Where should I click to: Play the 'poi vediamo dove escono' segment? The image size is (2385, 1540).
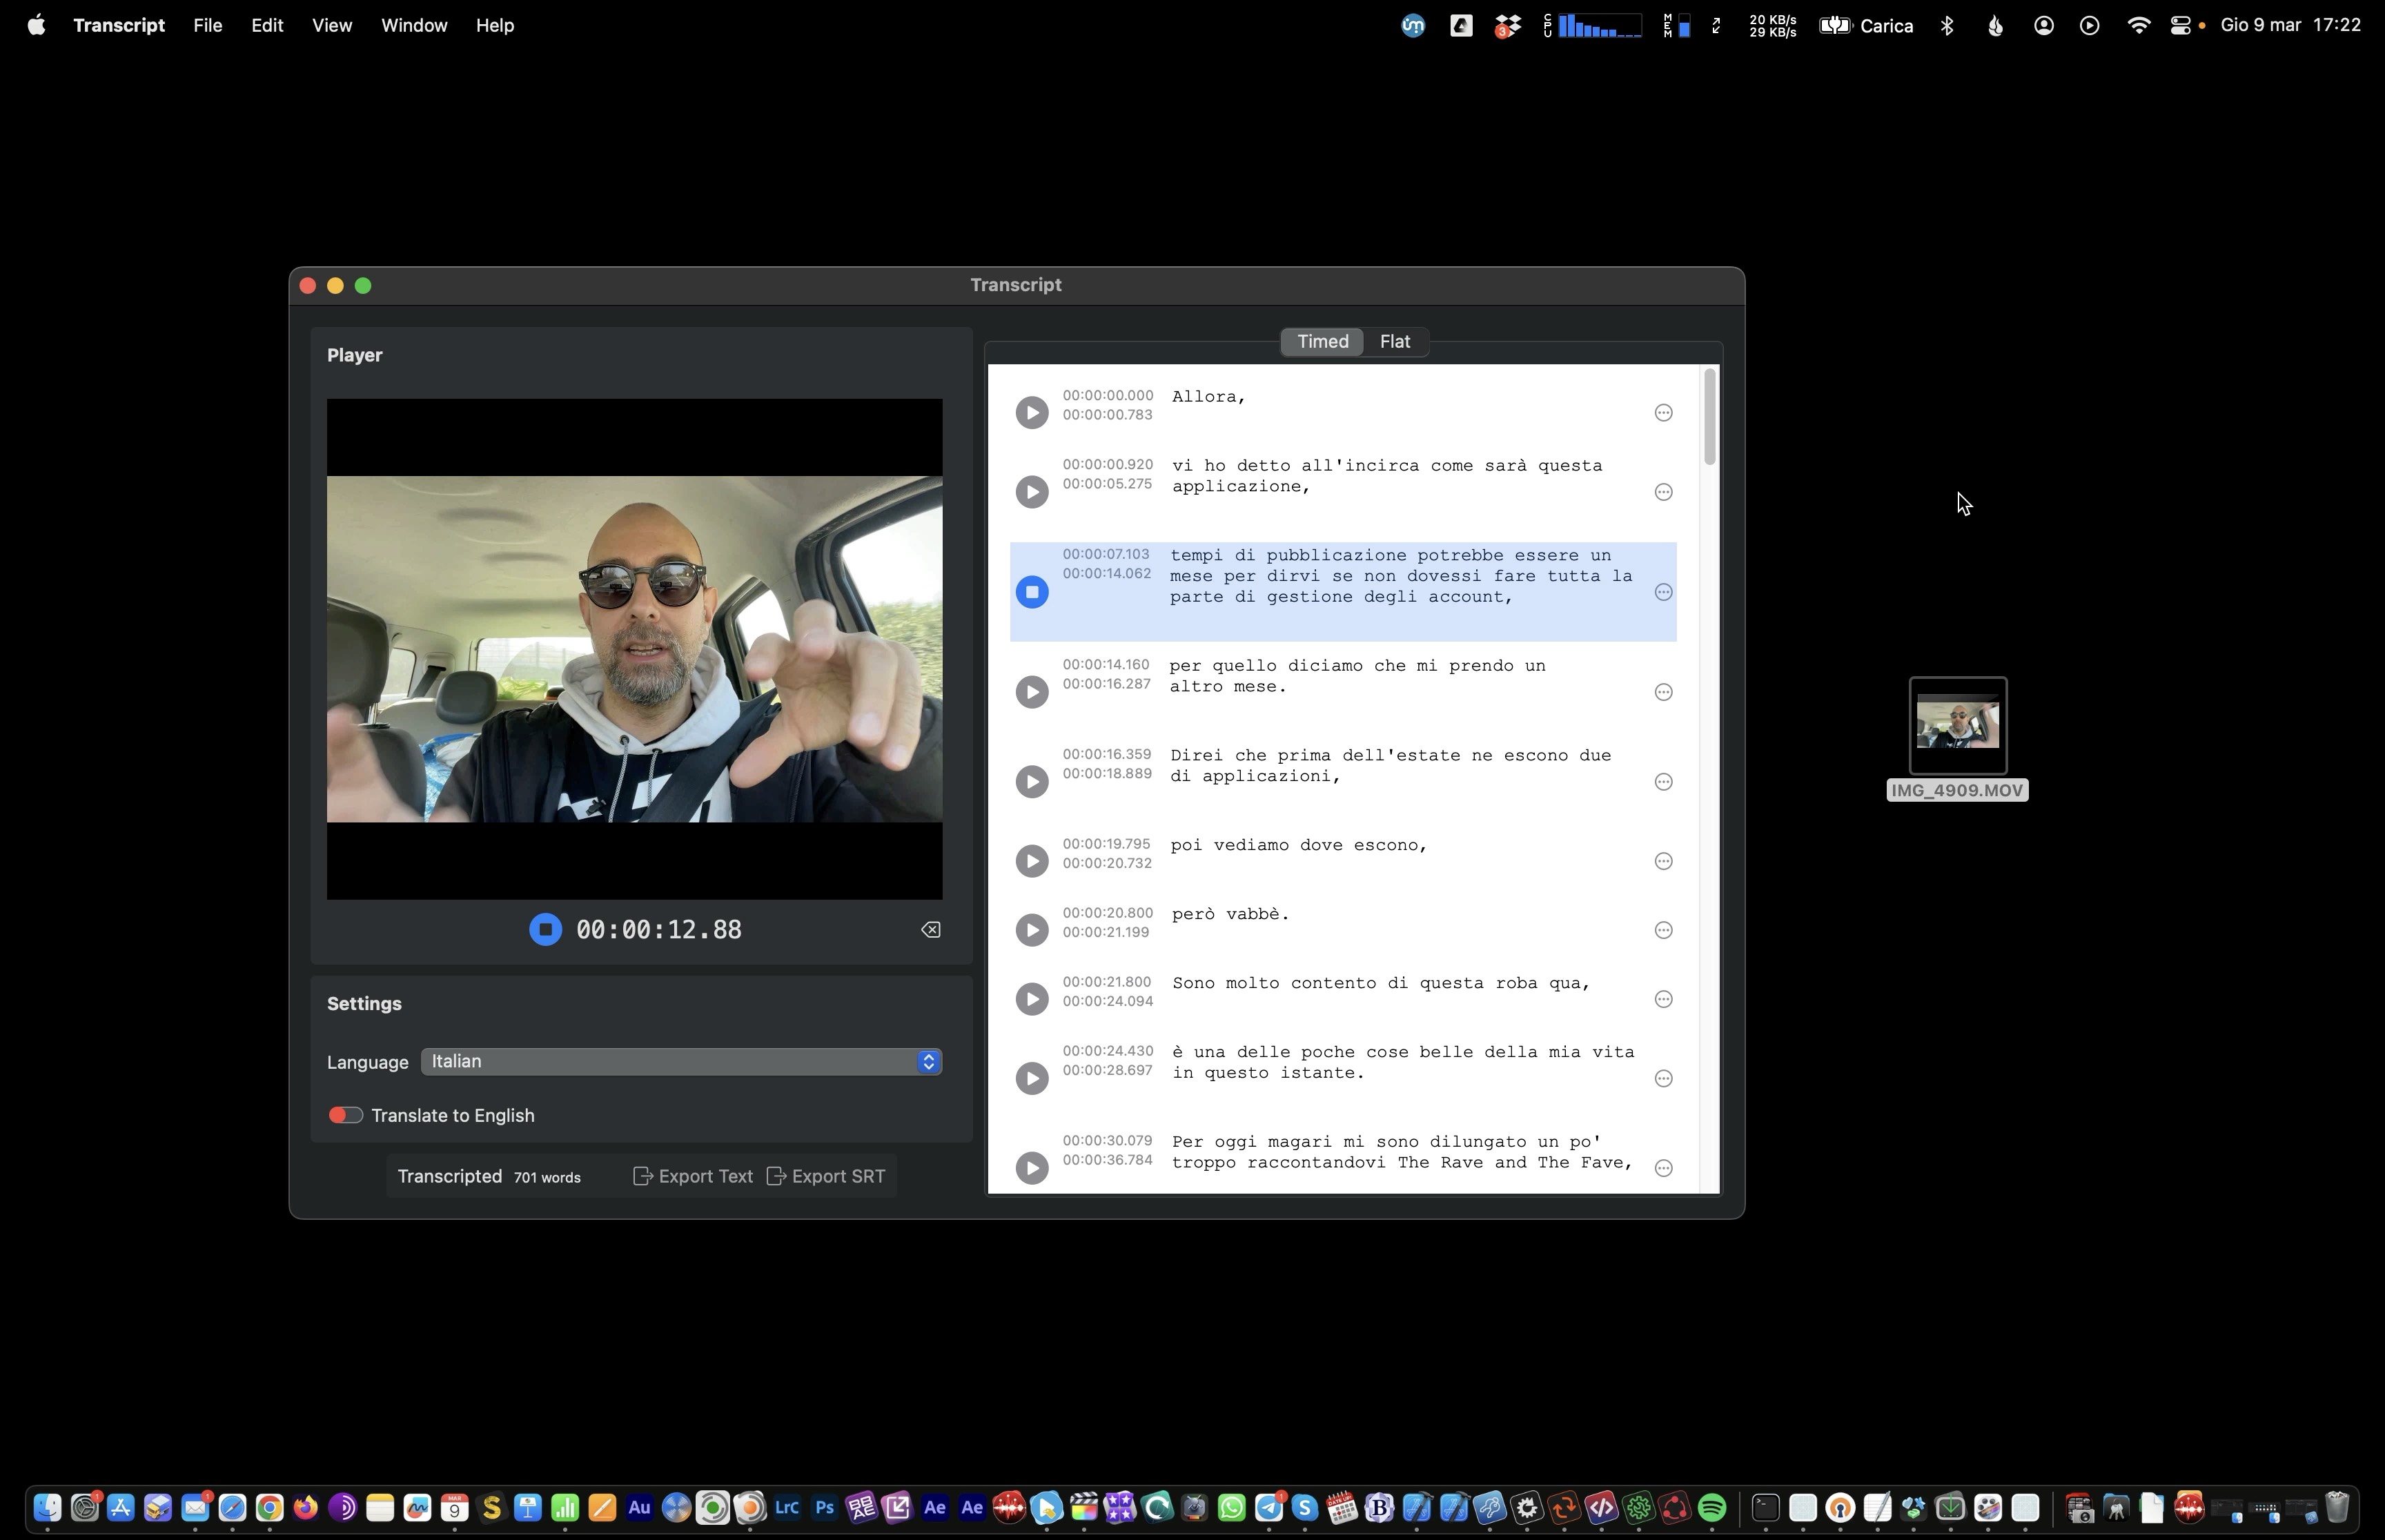1031,861
